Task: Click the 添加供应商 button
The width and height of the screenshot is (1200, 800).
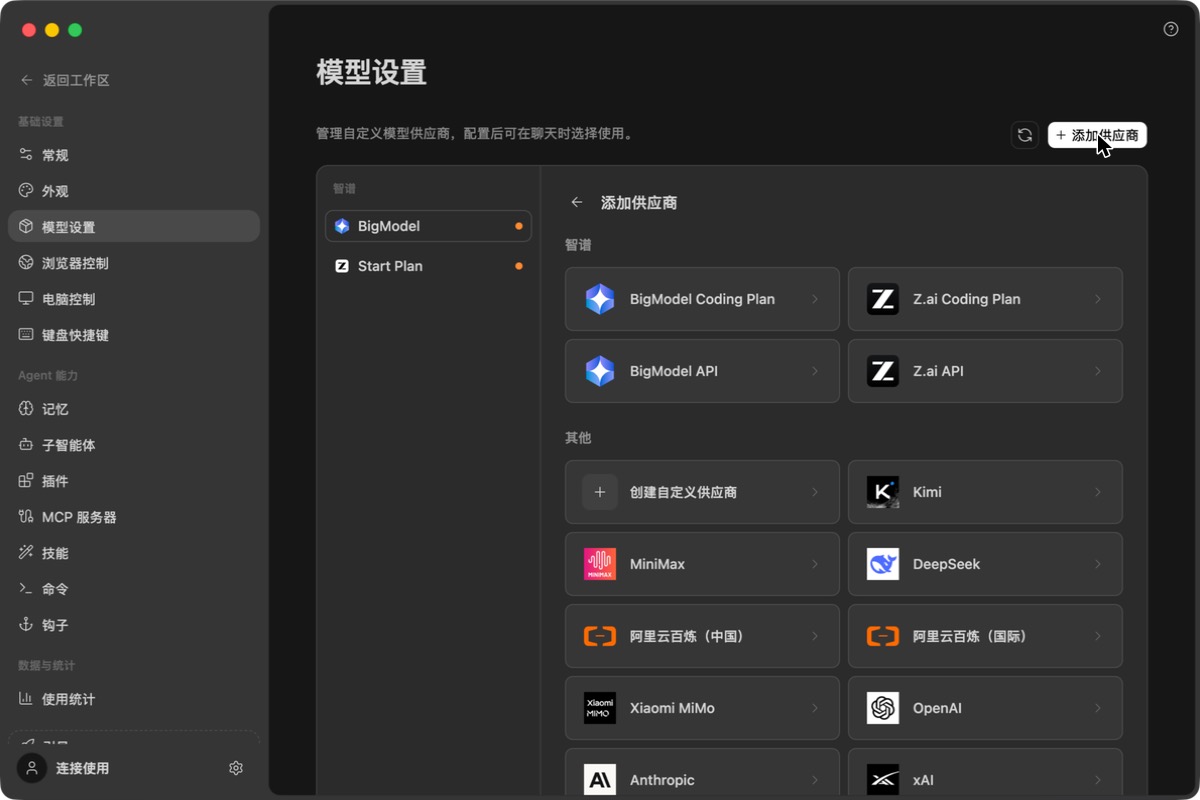Action: pyautogui.click(x=1097, y=135)
